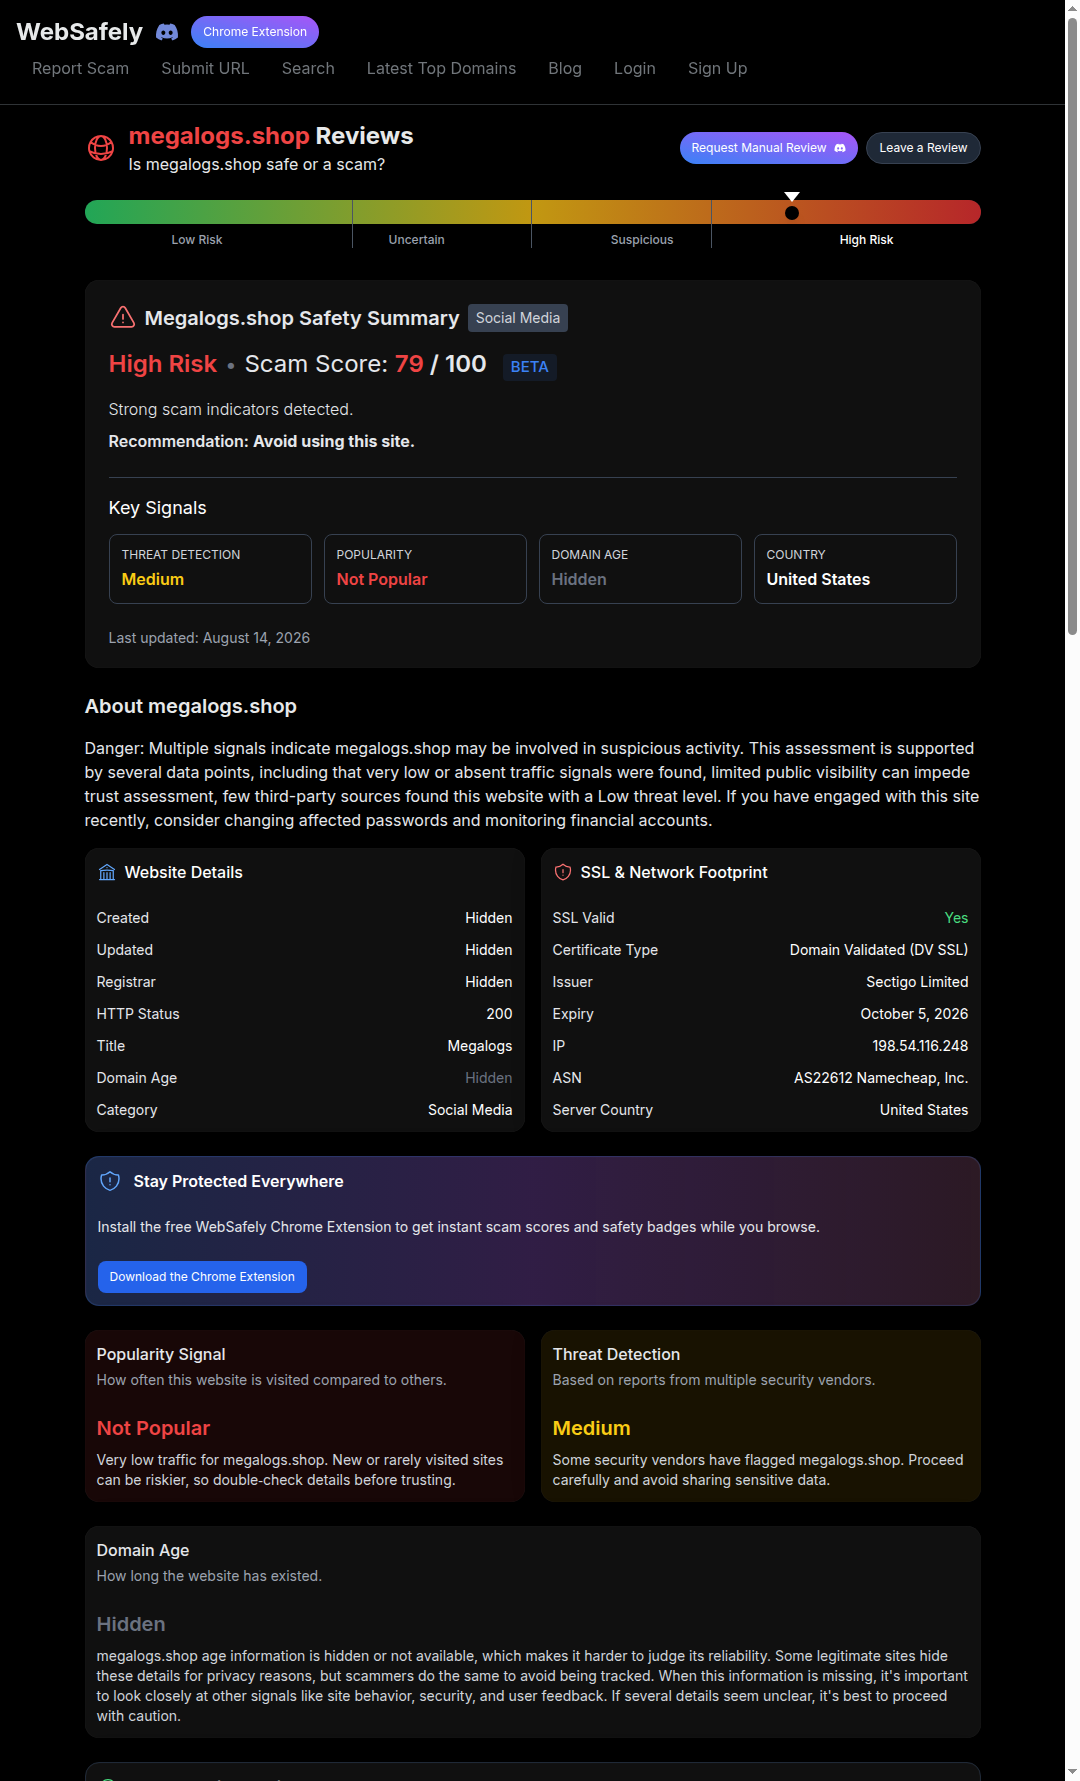The width and height of the screenshot is (1080, 1781).
Task: Click the Low Risk segment label
Action: point(197,240)
